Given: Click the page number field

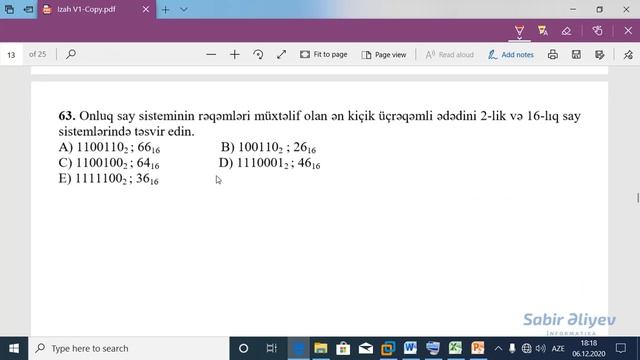Looking at the screenshot, I should (x=11, y=55).
